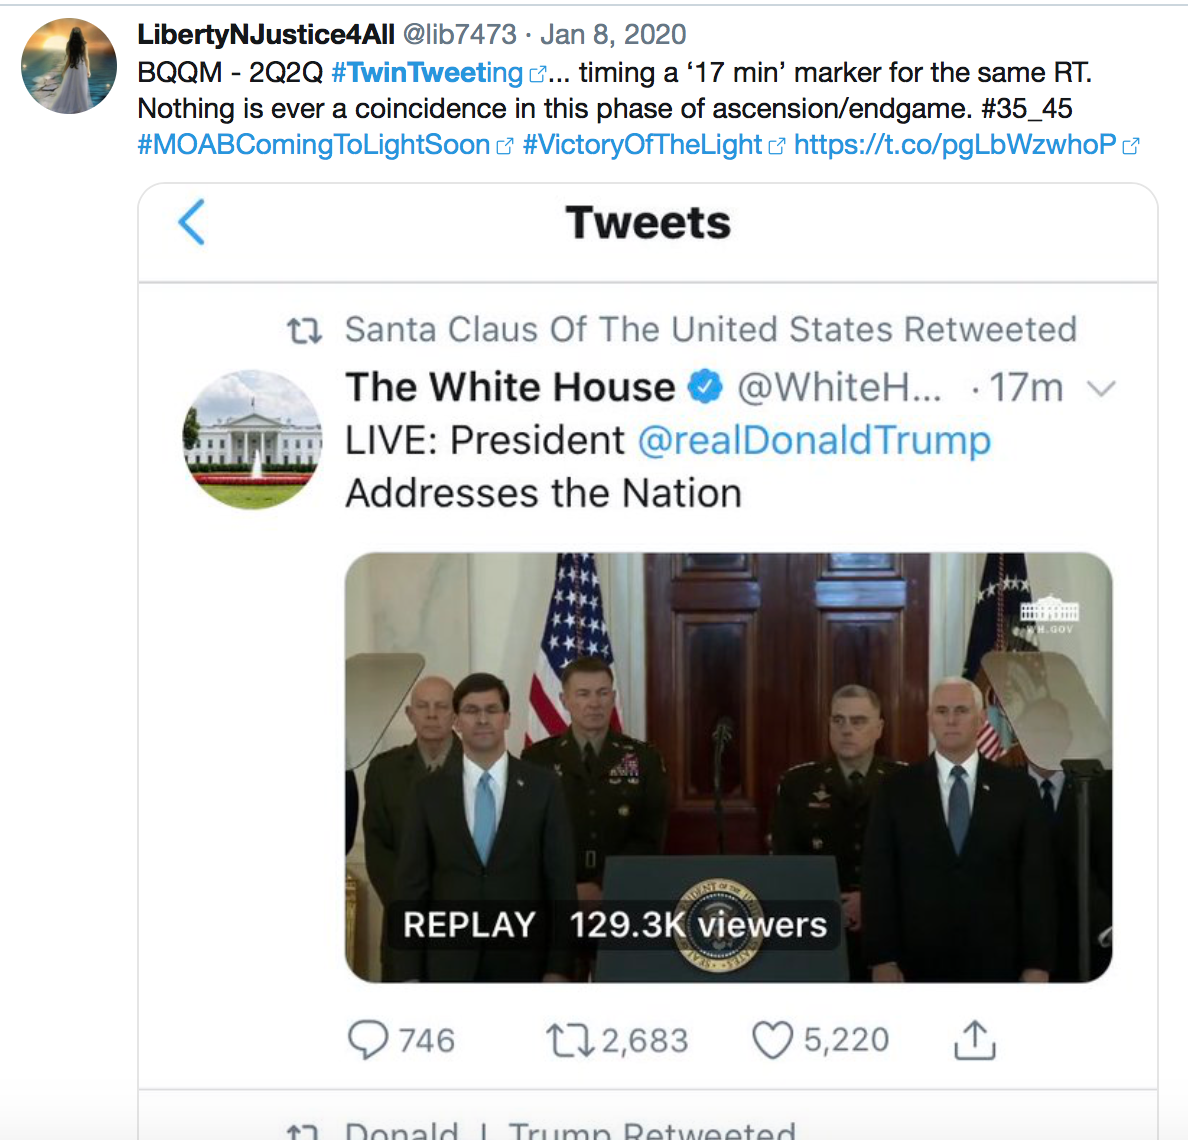
Task: Click the Santa Claus Retweeted label
Action: [x=710, y=330]
